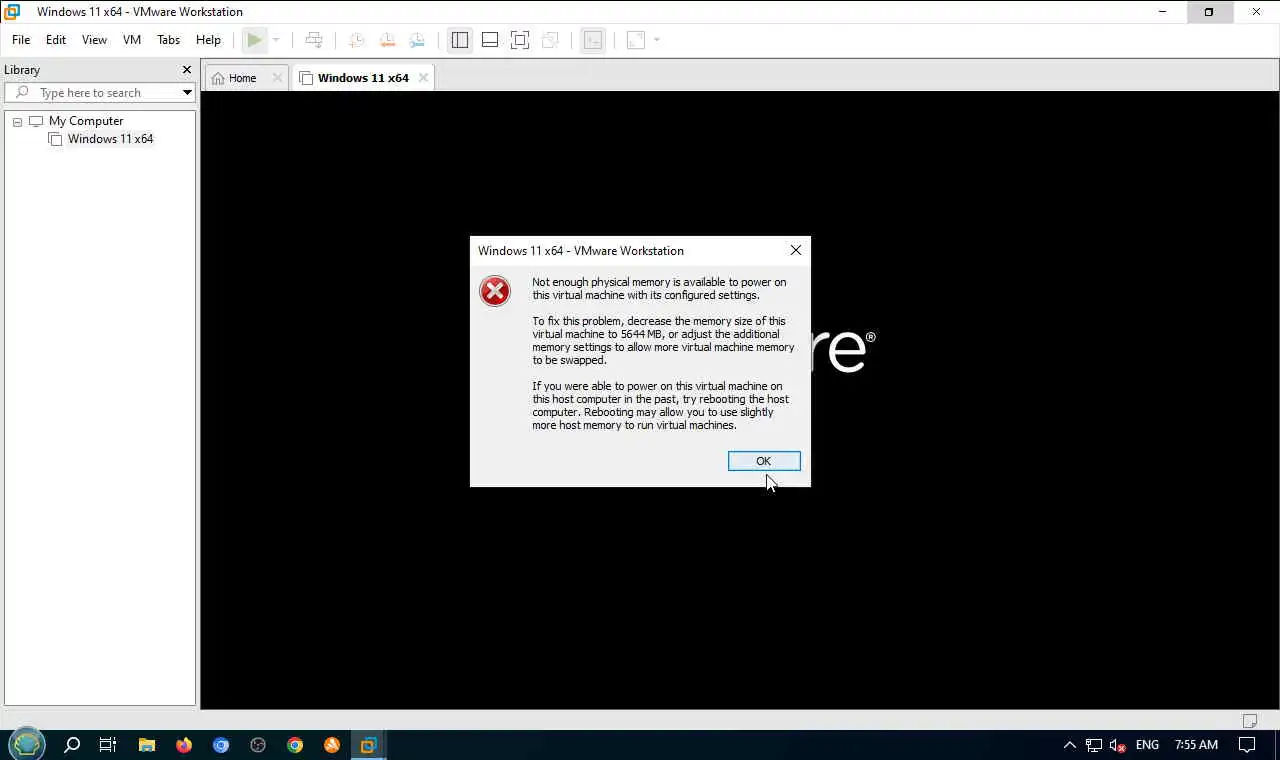Open the Edit menu
This screenshot has height=760, width=1280.
click(56, 40)
